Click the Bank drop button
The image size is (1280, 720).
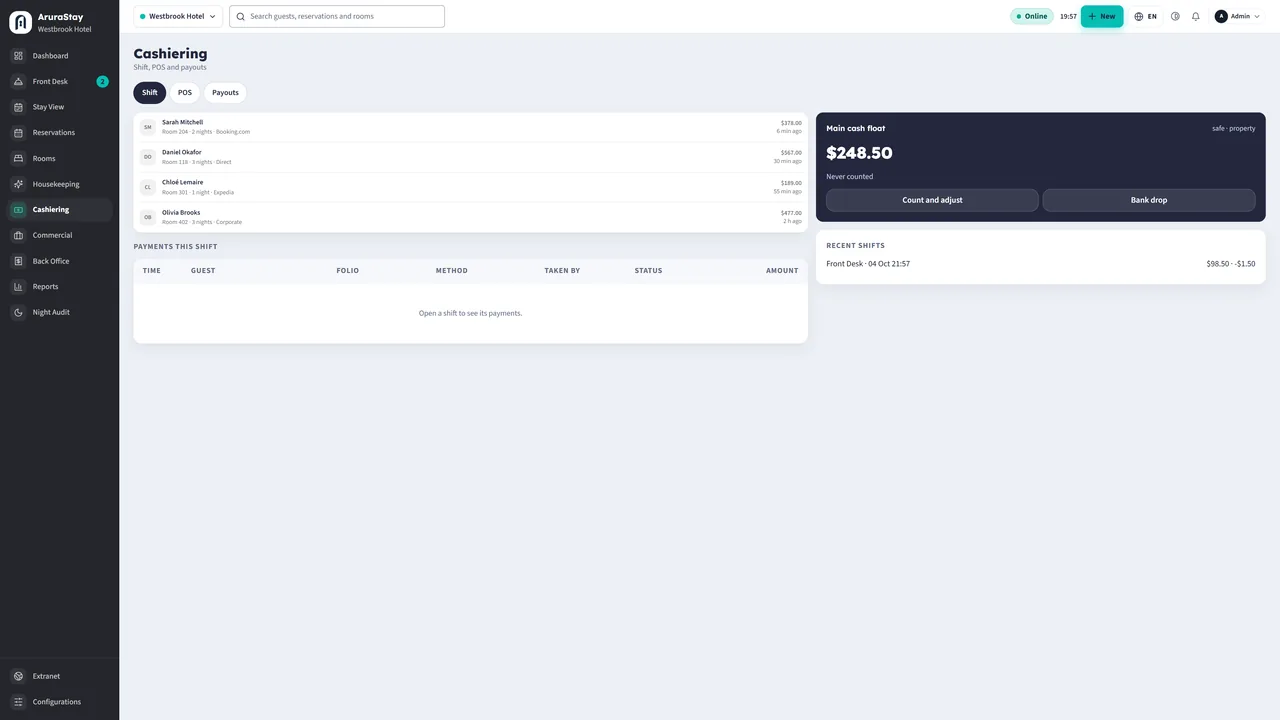pos(1149,200)
